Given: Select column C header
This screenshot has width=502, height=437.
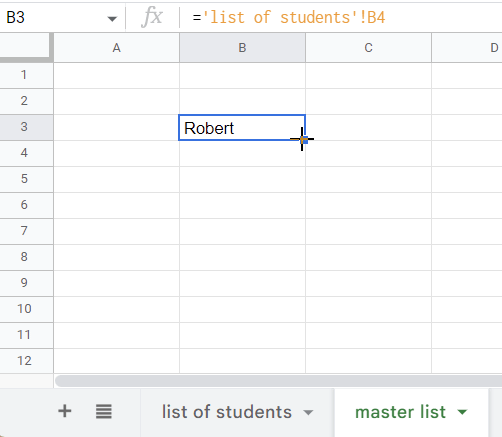Looking at the screenshot, I should [x=368, y=48].
